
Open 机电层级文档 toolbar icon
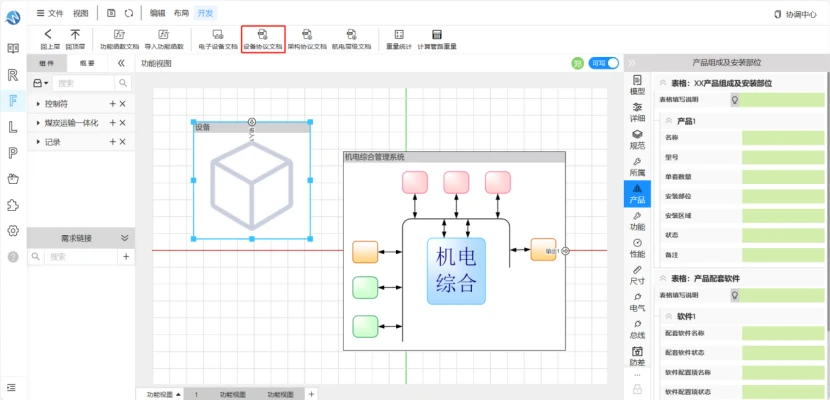[351, 34]
